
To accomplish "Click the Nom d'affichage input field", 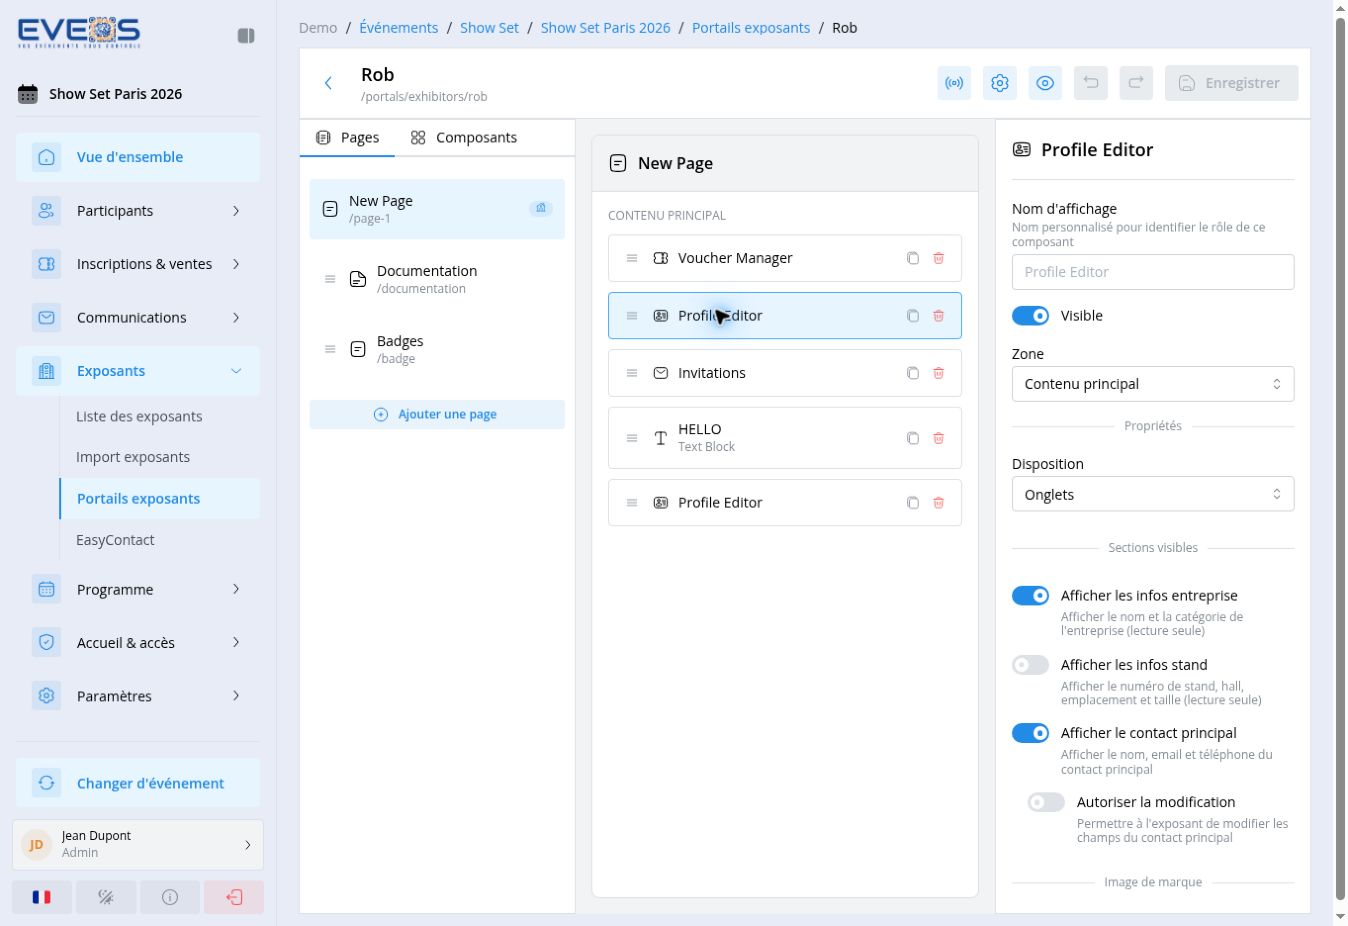I will click(x=1153, y=272).
